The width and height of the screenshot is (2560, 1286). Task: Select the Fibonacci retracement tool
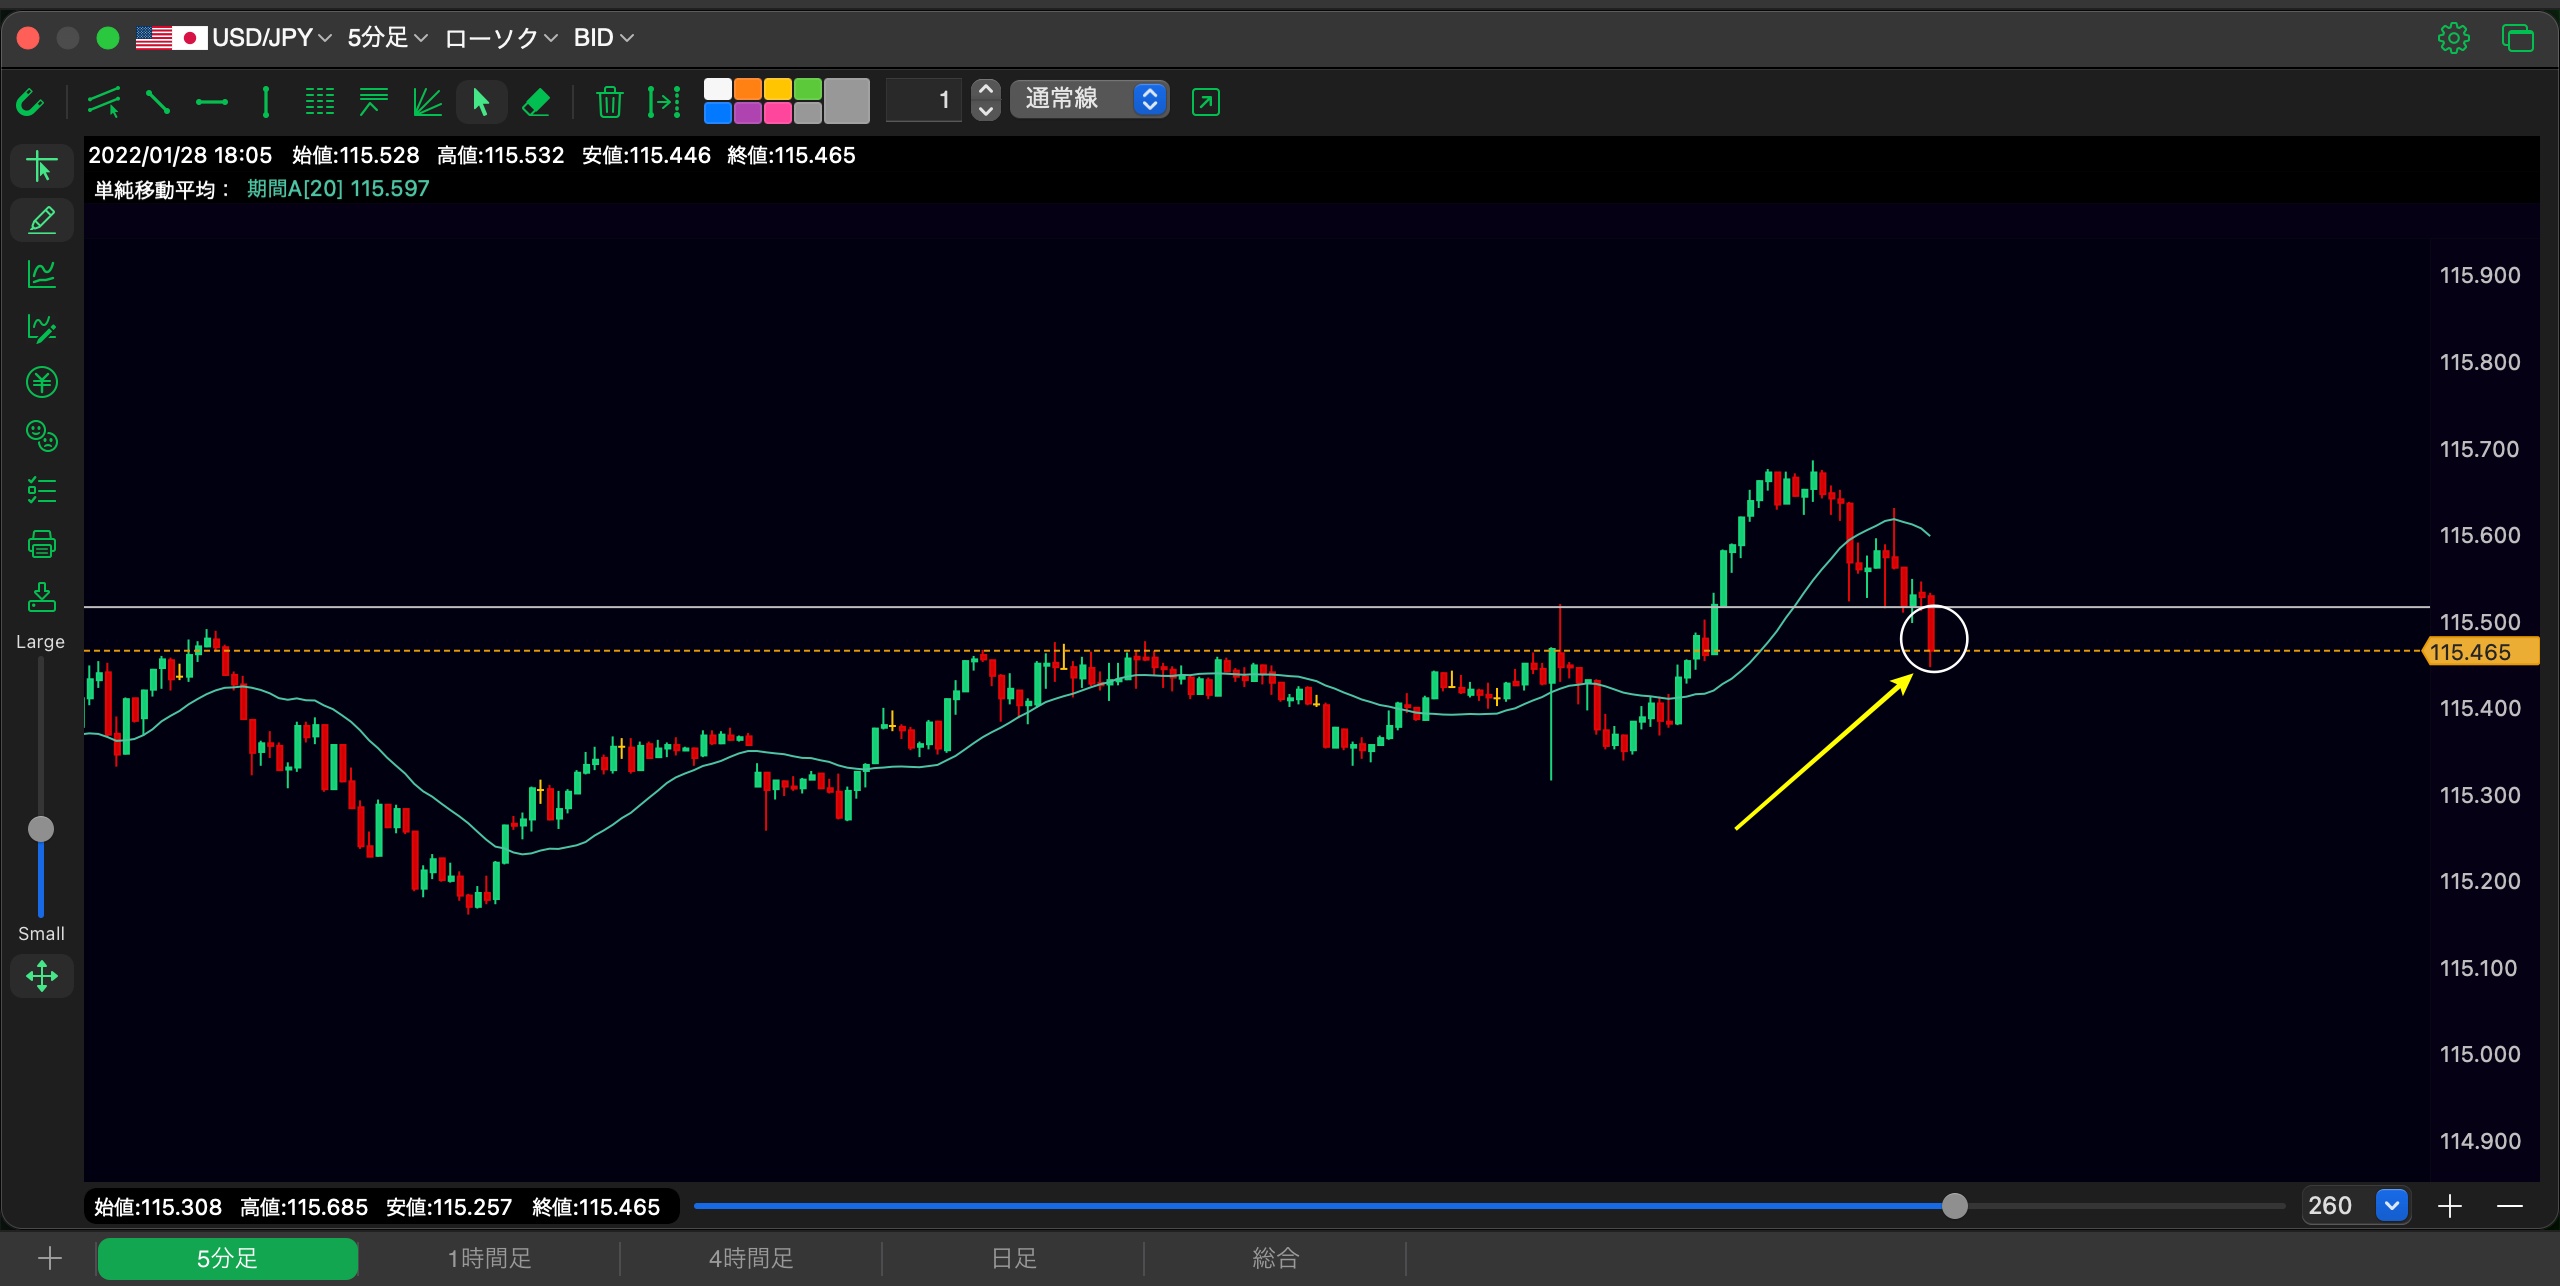374,102
